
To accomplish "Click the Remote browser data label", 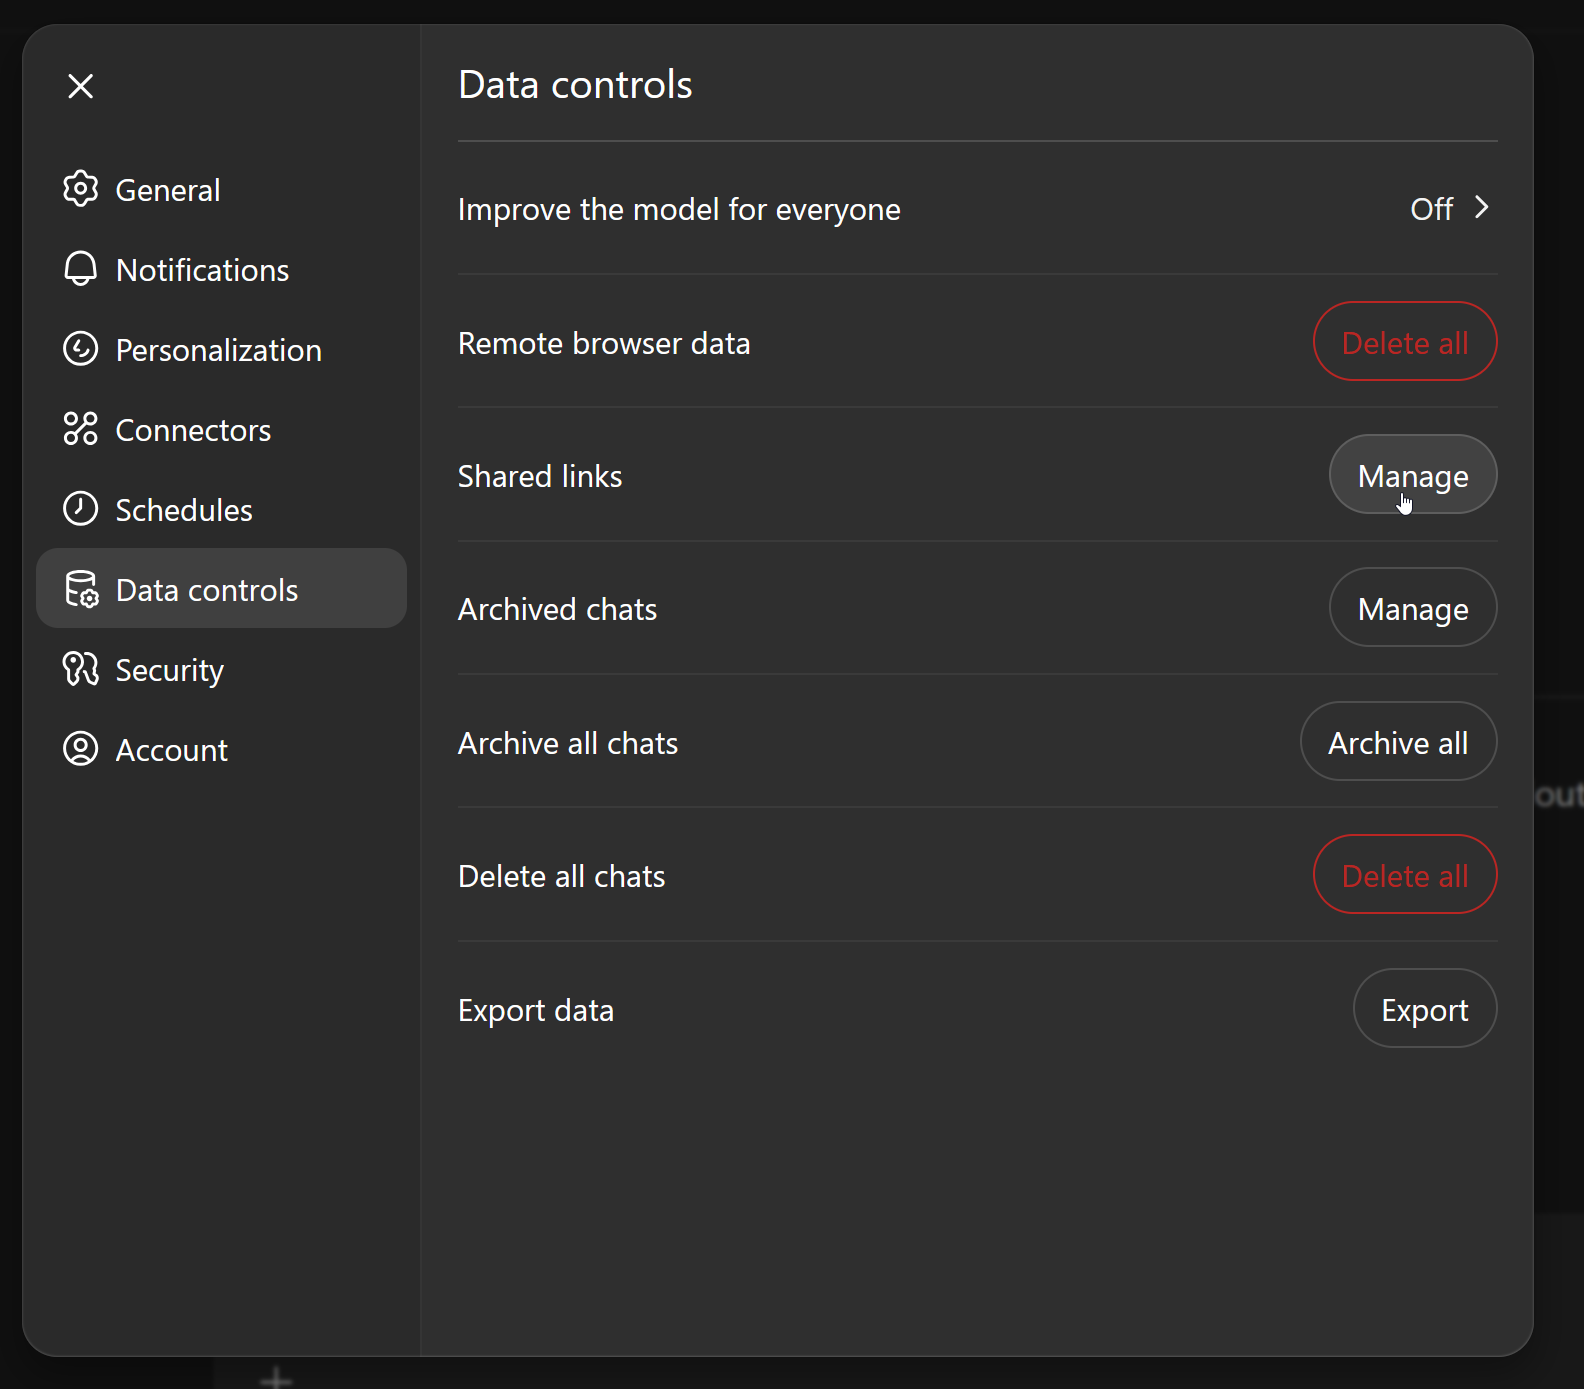I will [604, 343].
